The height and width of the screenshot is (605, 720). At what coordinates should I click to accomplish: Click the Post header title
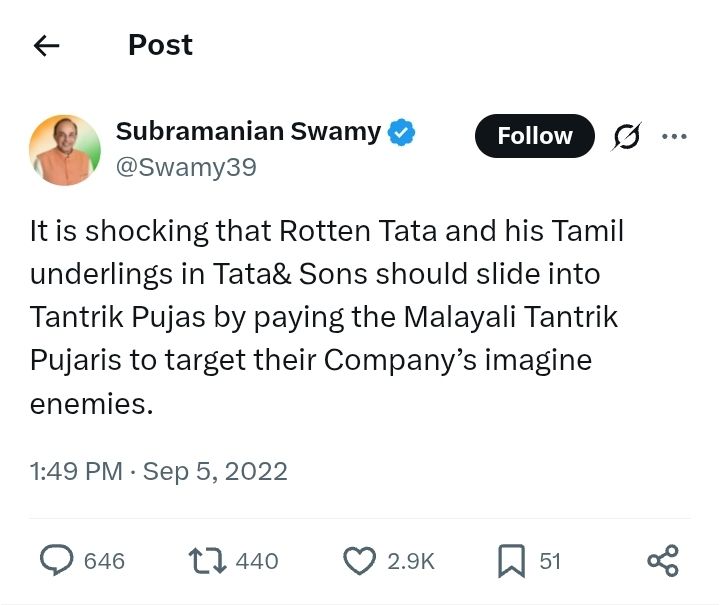click(x=160, y=45)
